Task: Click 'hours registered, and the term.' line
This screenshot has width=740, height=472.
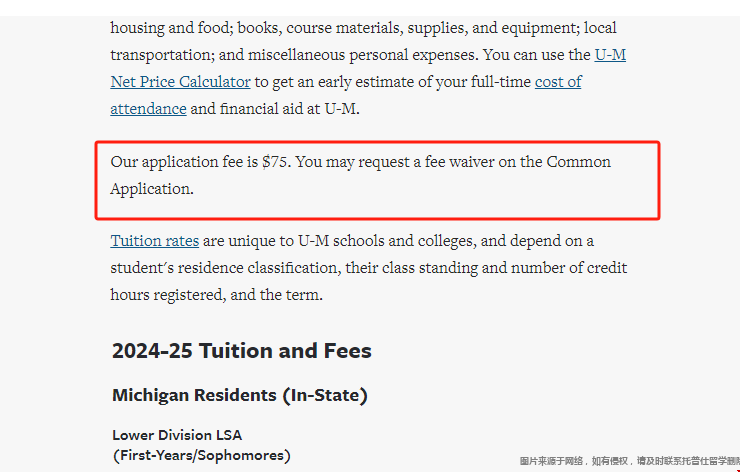Action: [217, 295]
